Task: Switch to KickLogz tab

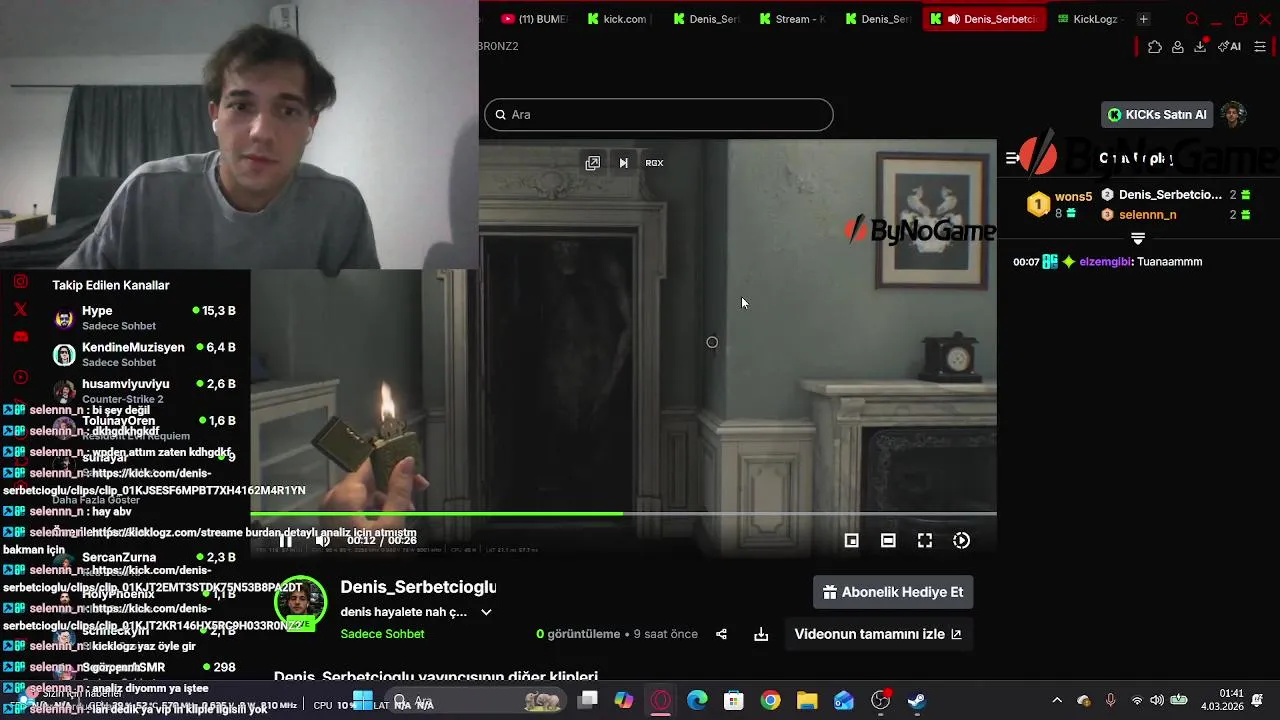Action: (x=1089, y=19)
